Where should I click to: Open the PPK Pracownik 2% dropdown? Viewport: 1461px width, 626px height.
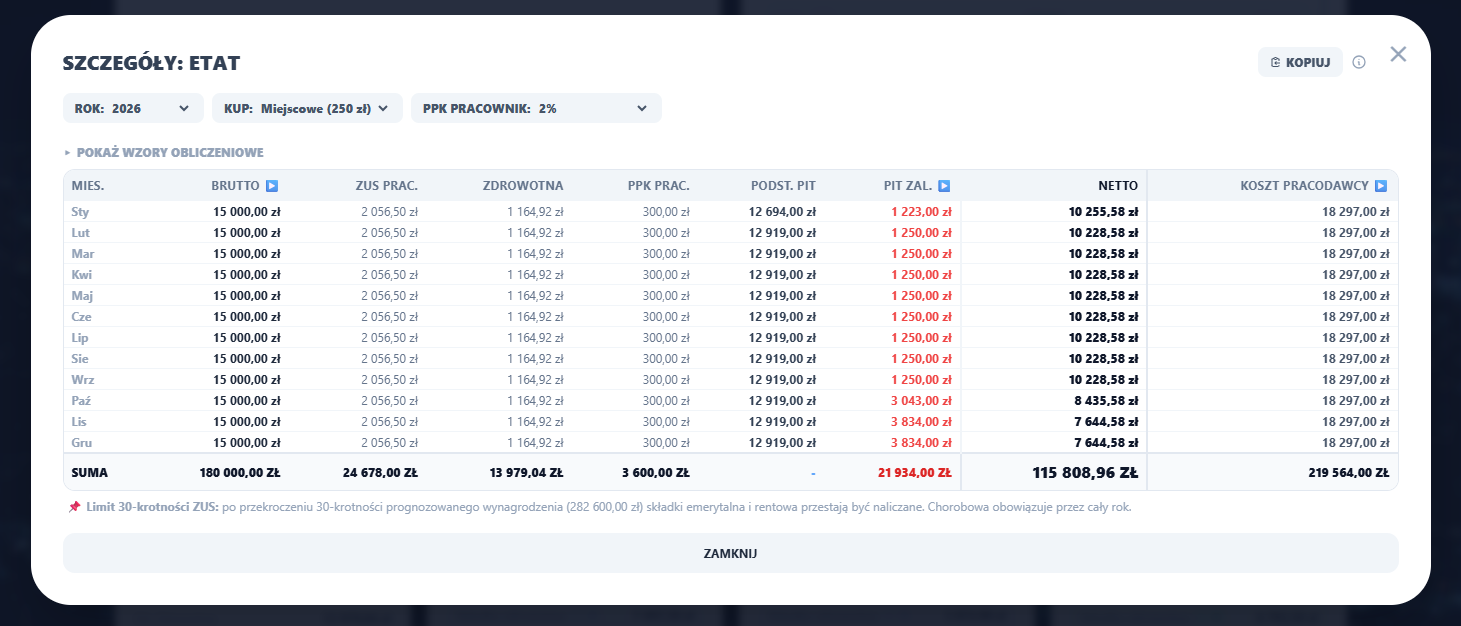pyautogui.click(x=536, y=108)
